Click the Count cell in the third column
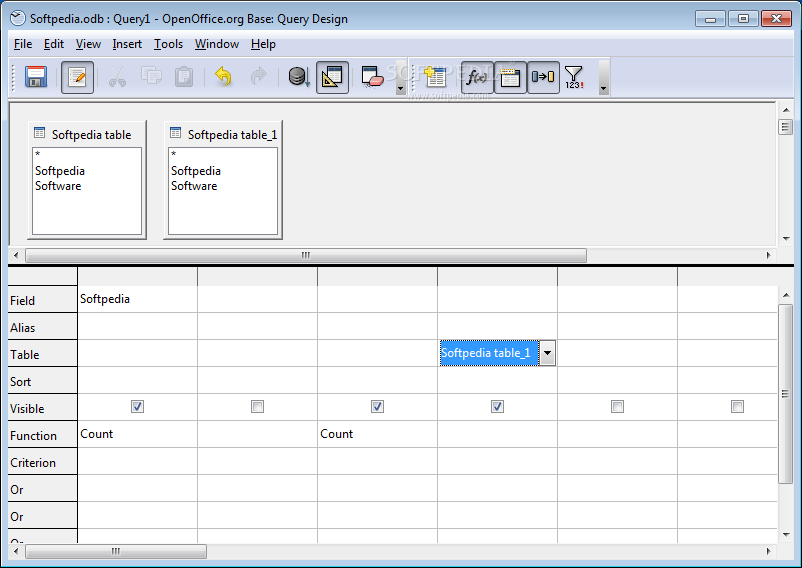This screenshot has width=802, height=568. [x=377, y=434]
